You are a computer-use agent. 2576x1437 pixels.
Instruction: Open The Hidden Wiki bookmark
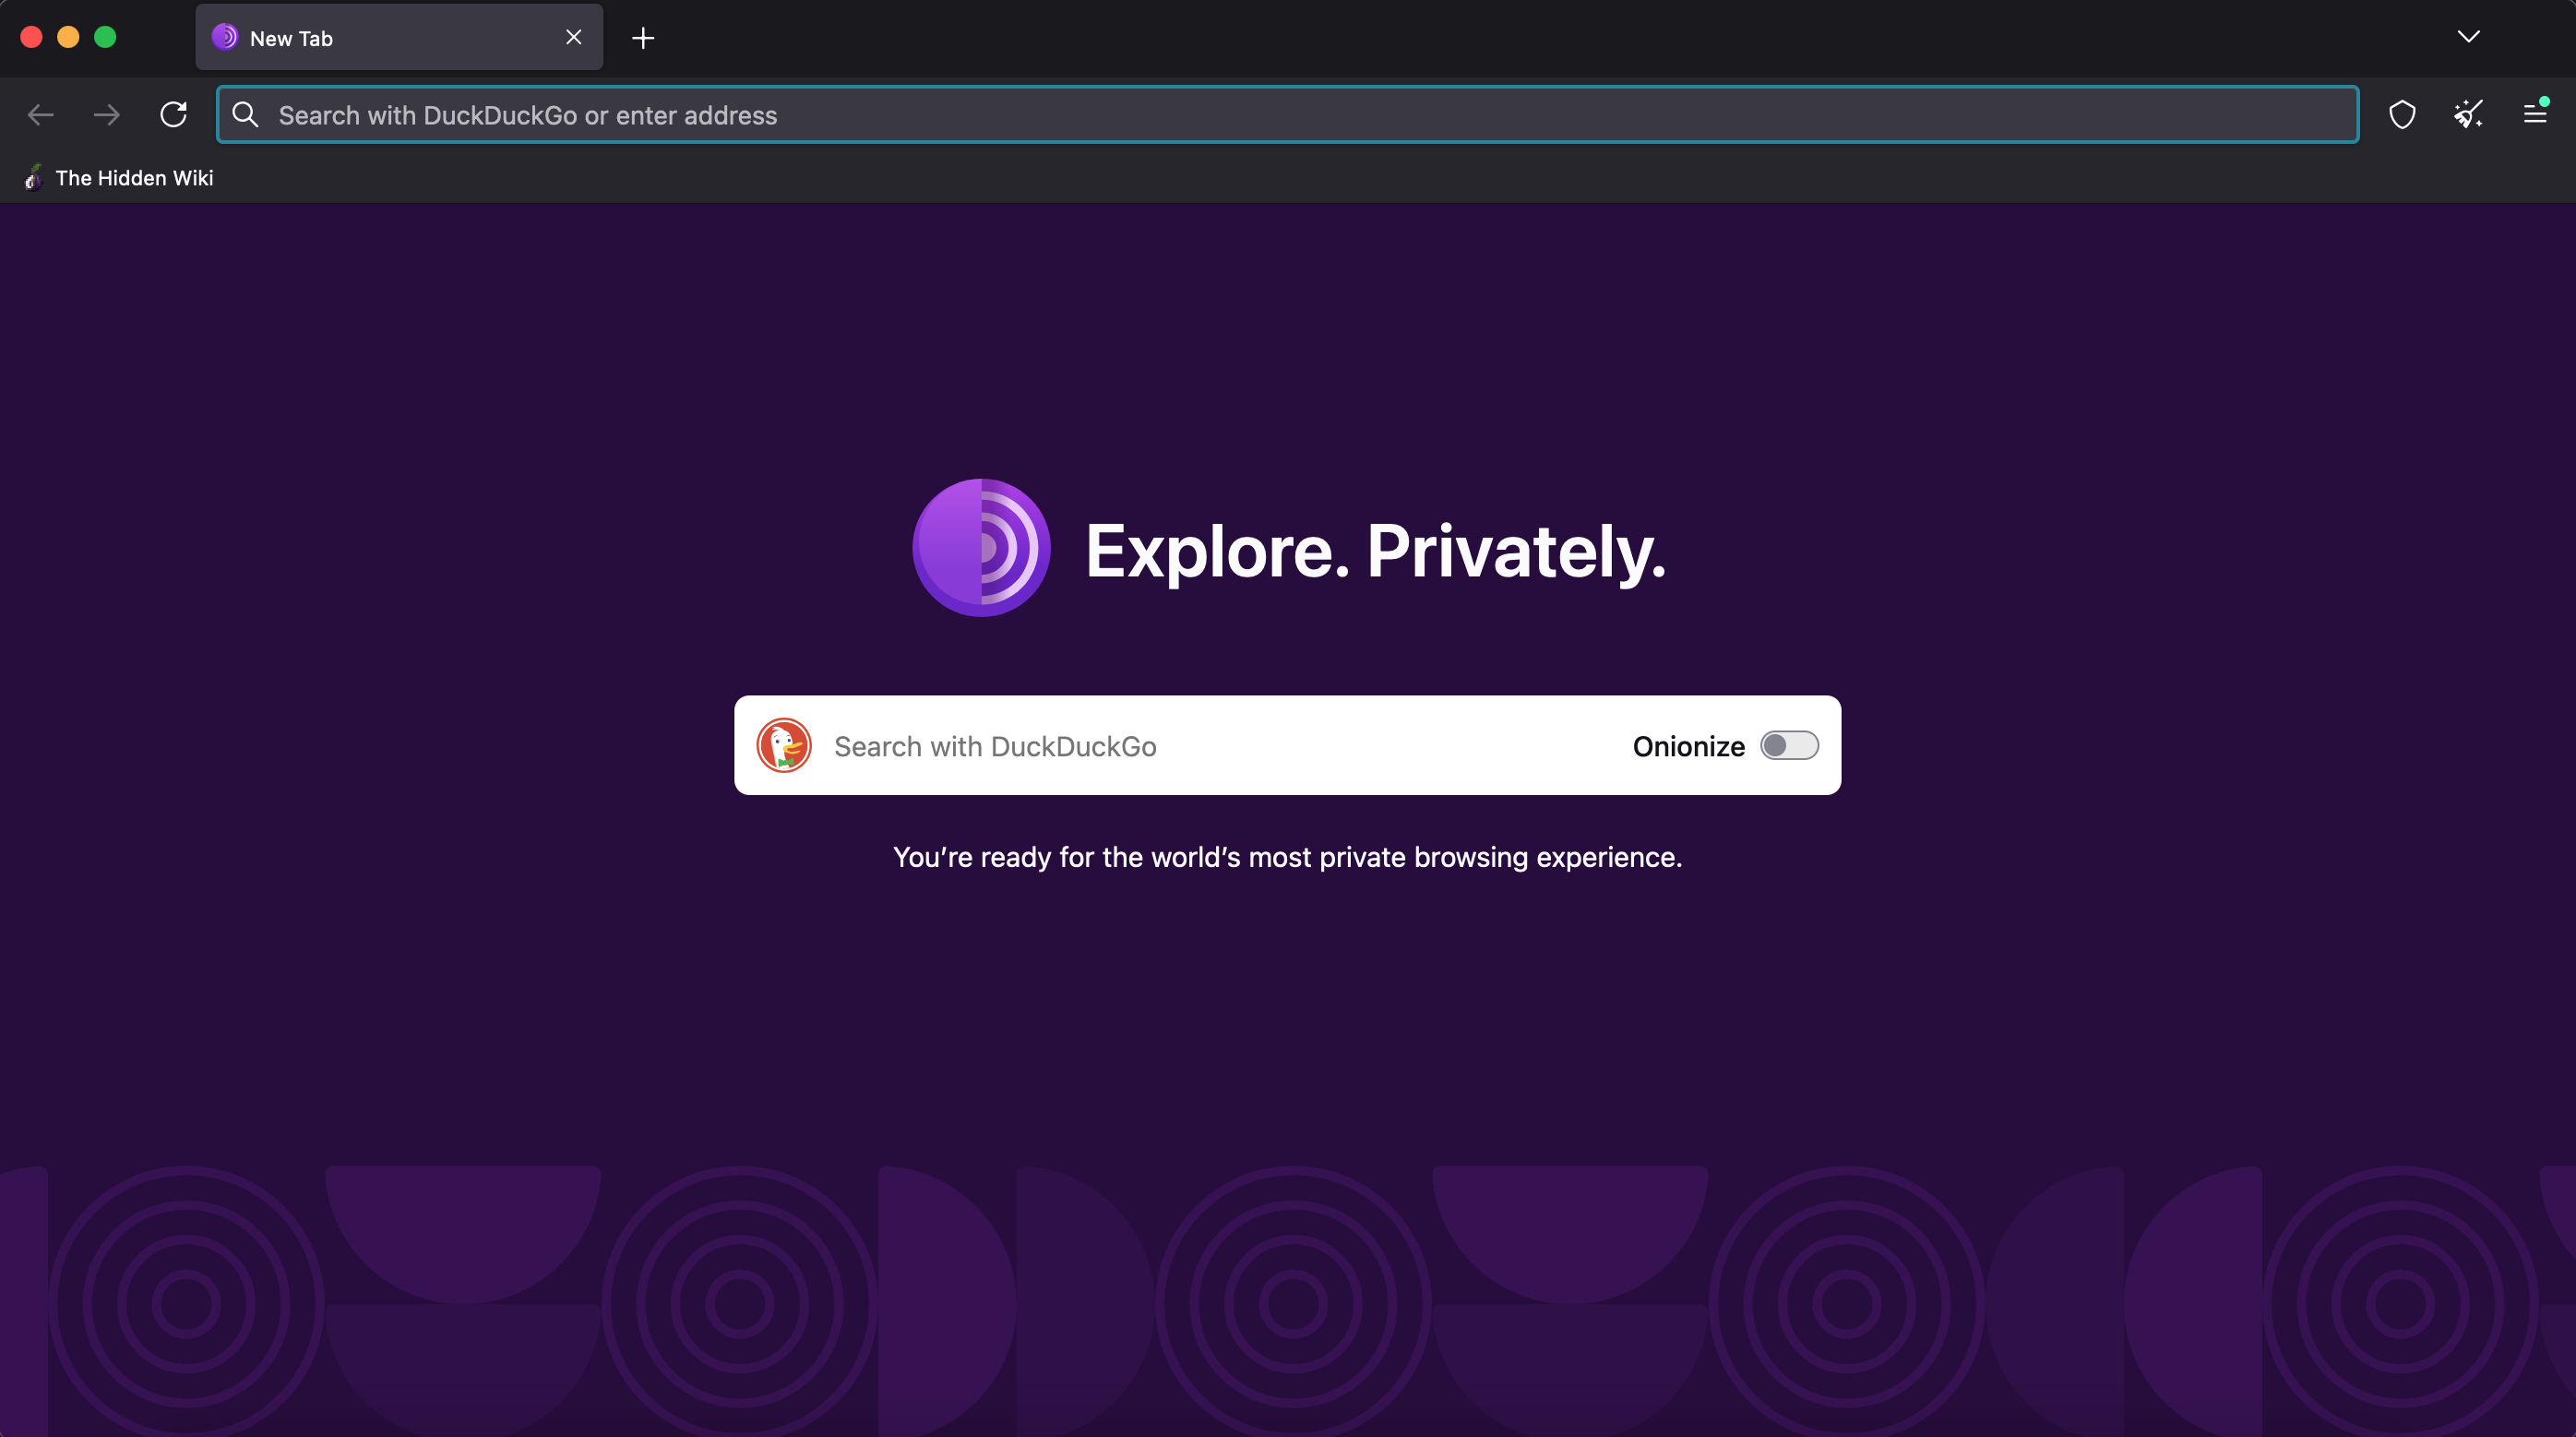coord(117,178)
